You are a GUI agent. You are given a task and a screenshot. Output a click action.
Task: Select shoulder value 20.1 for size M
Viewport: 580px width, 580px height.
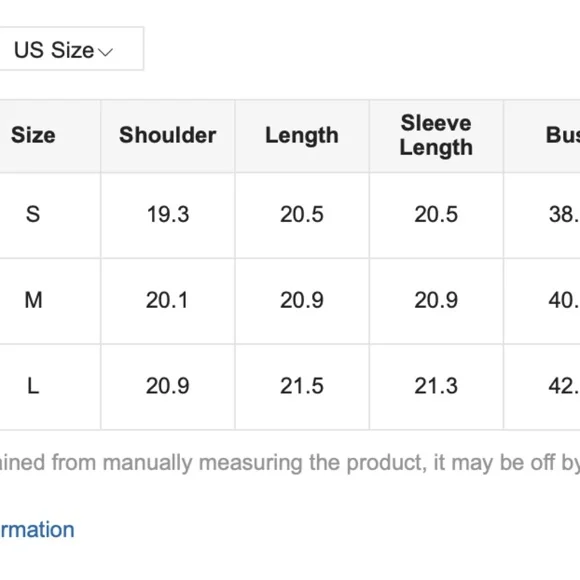coord(167,300)
